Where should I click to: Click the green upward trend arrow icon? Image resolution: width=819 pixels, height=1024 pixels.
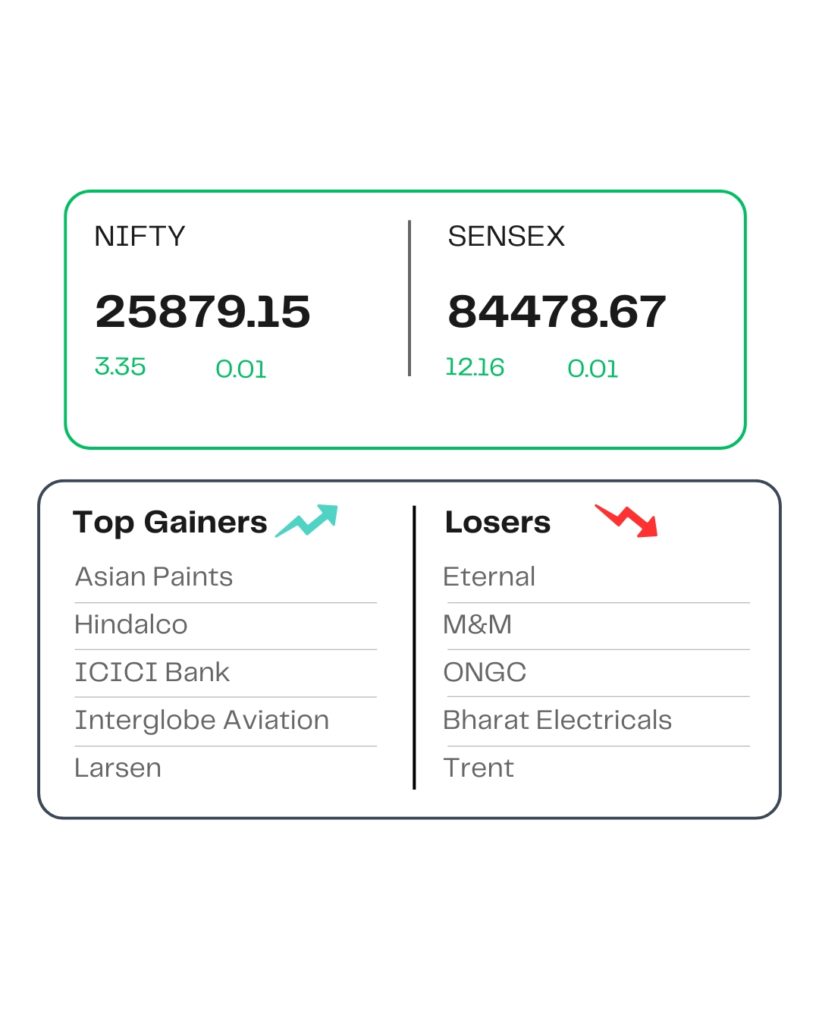point(307,521)
